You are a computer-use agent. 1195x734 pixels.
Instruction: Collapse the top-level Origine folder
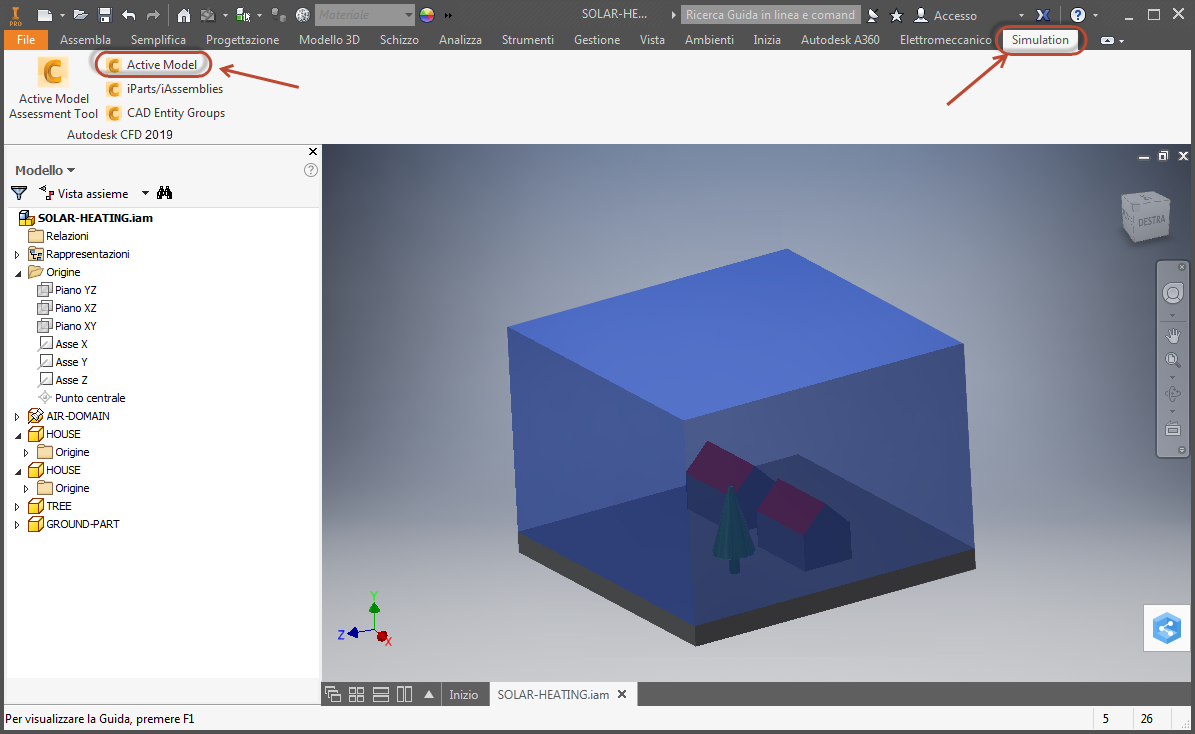coord(18,273)
